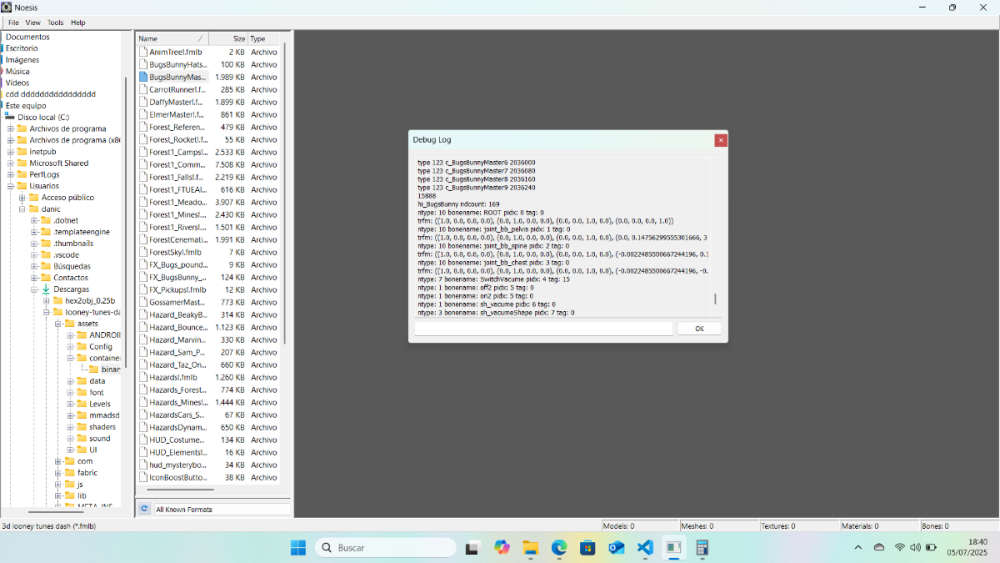
Task: Click the refresh icon beside All Known Formats
Action: point(144,509)
